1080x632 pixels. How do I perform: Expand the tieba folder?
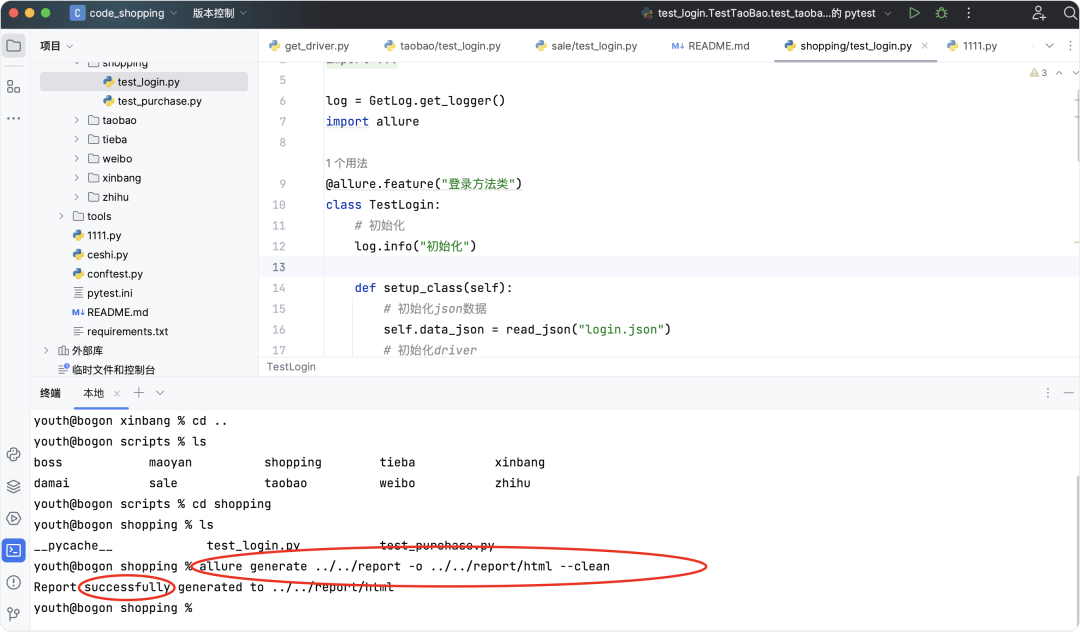tap(76, 140)
